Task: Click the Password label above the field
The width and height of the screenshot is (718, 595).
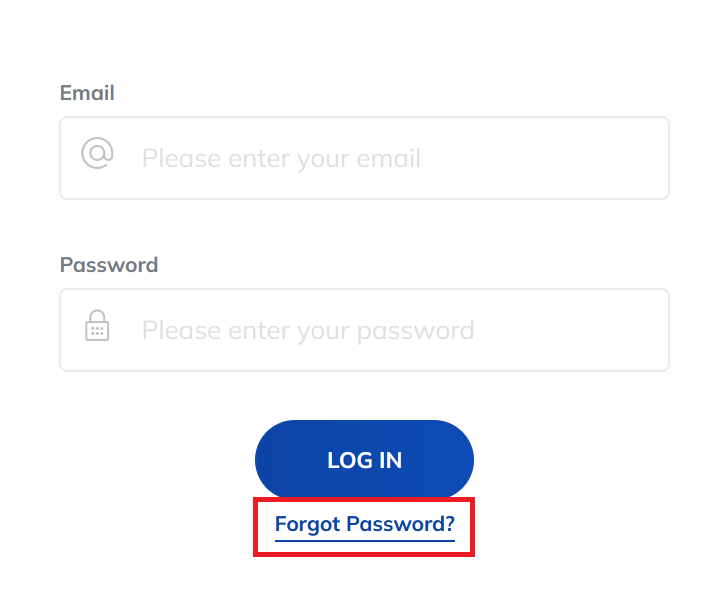Action: [109, 265]
